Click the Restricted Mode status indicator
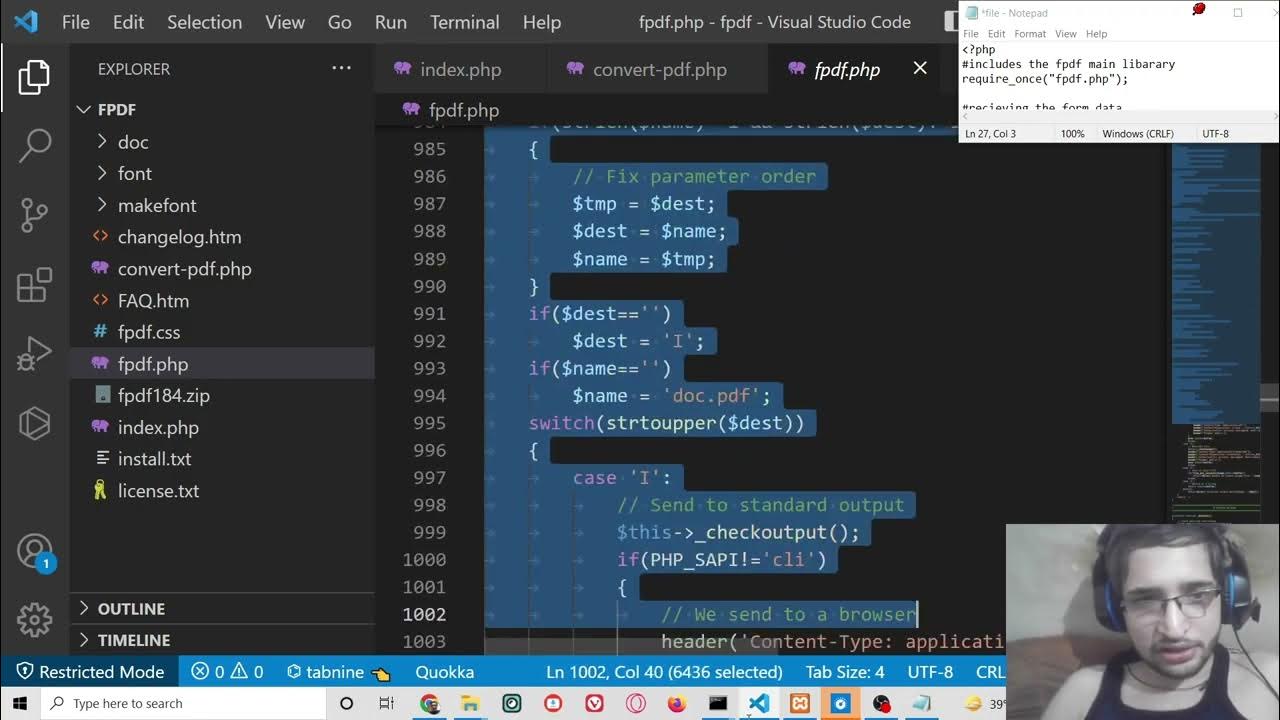1280x720 pixels. point(90,672)
